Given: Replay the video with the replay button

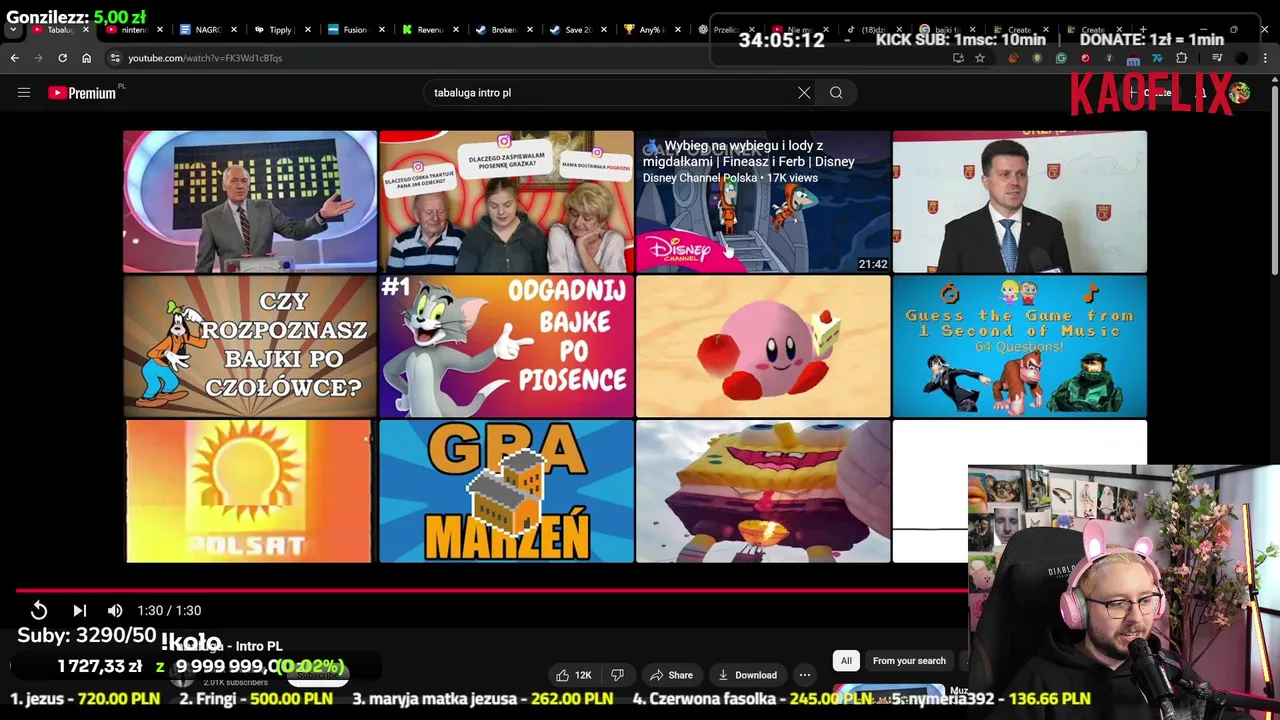Looking at the screenshot, I should click(x=38, y=610).
